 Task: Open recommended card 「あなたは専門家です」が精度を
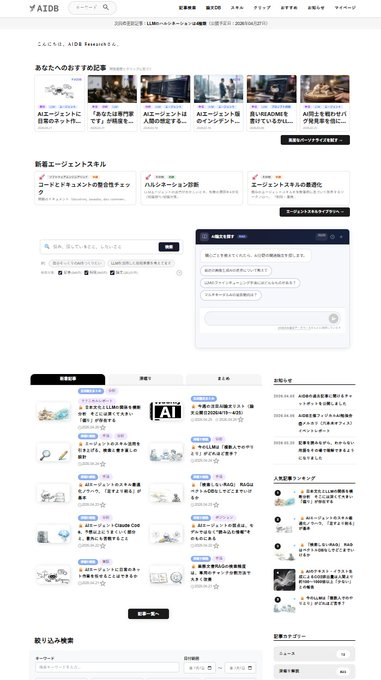112,103
